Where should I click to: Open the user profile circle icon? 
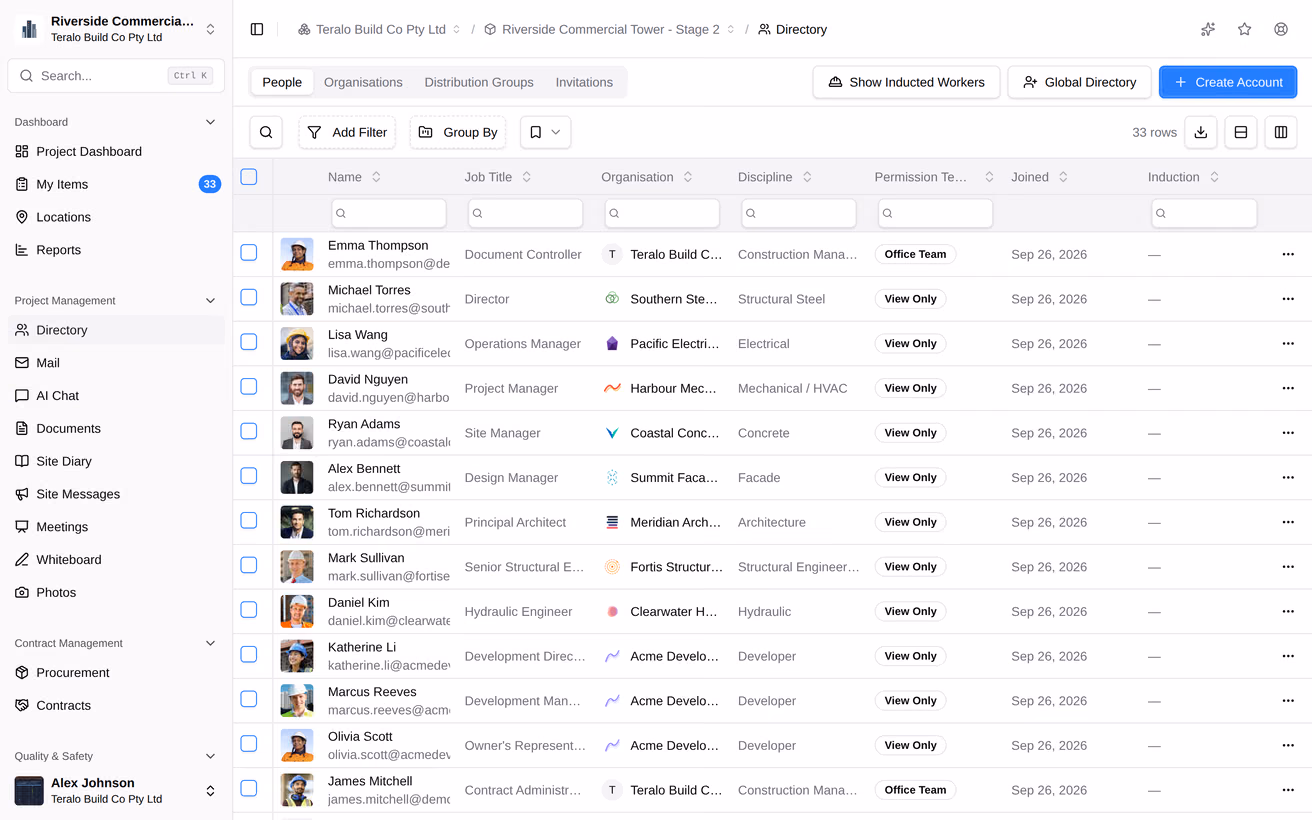(x=1281, y=30)
